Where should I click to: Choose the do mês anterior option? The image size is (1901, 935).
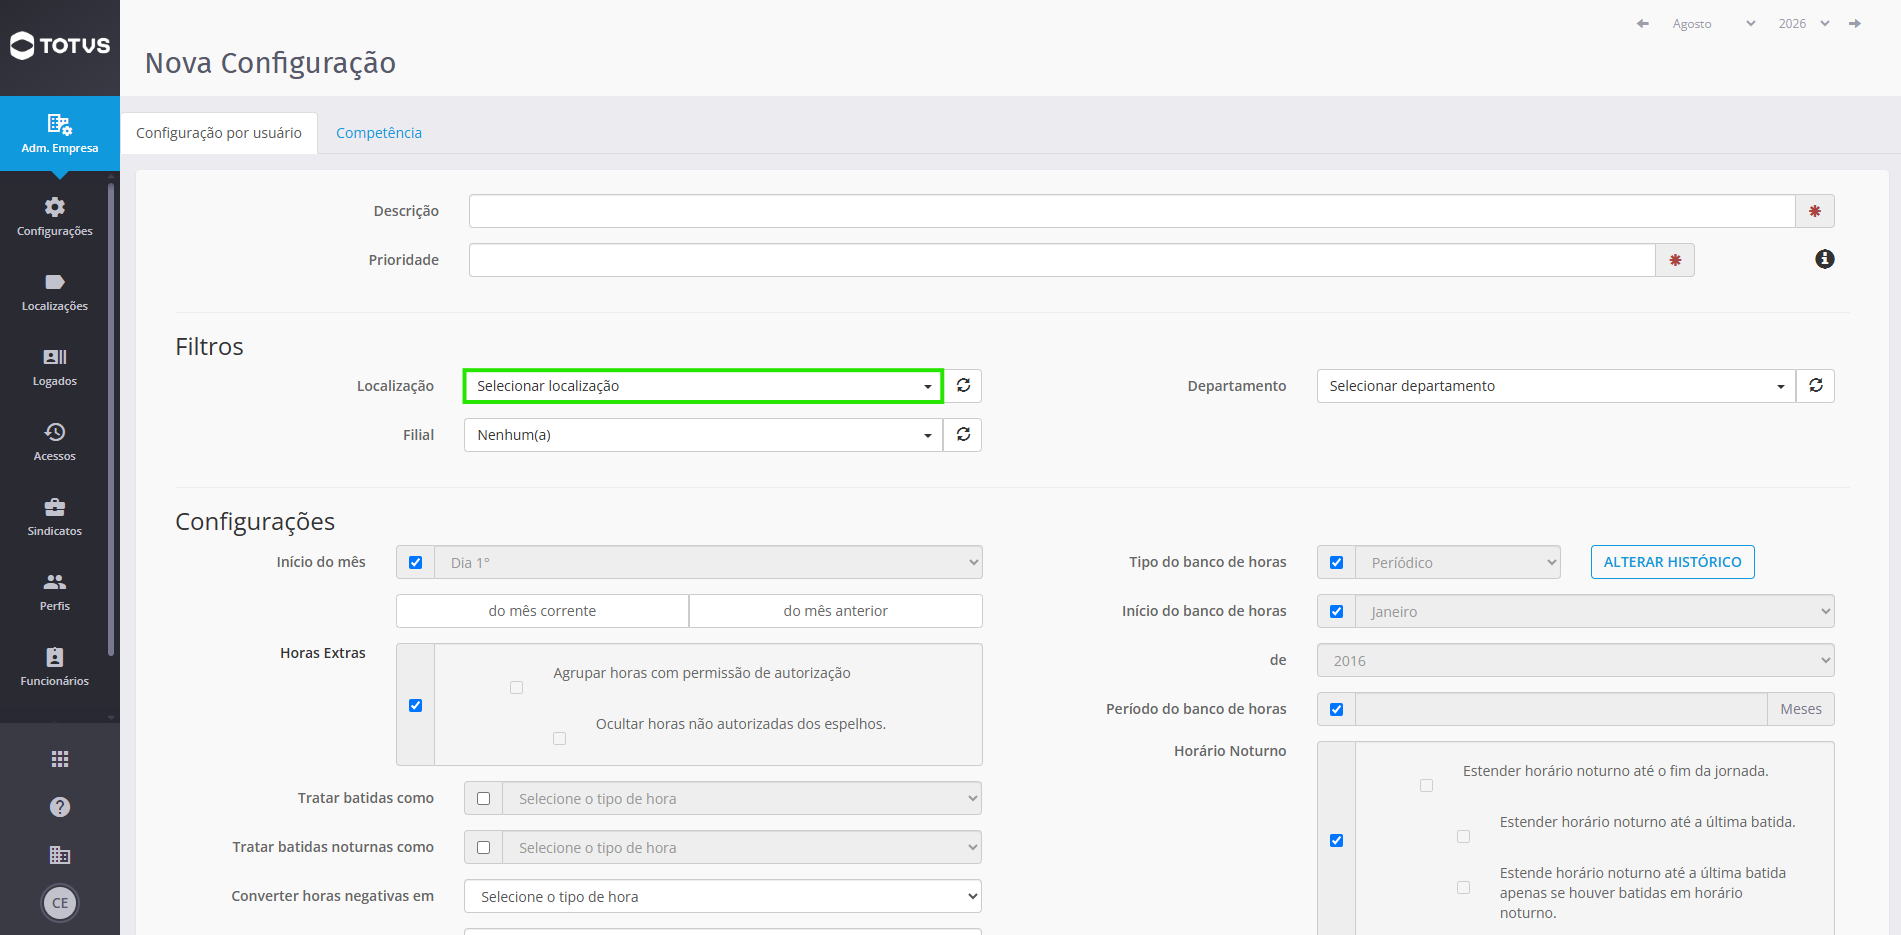point(836,611)
